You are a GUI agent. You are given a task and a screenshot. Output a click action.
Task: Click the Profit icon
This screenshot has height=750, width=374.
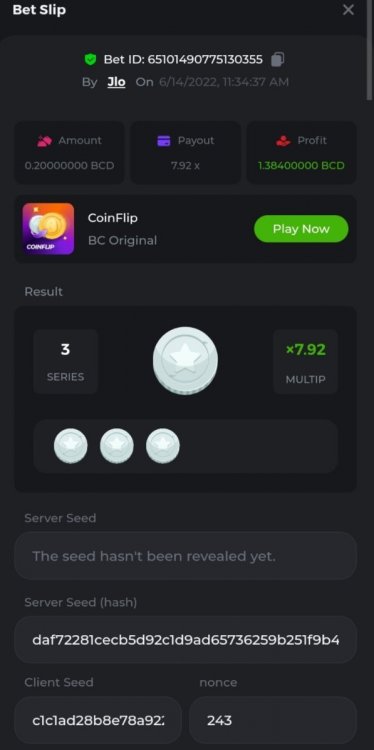point(283,141)
